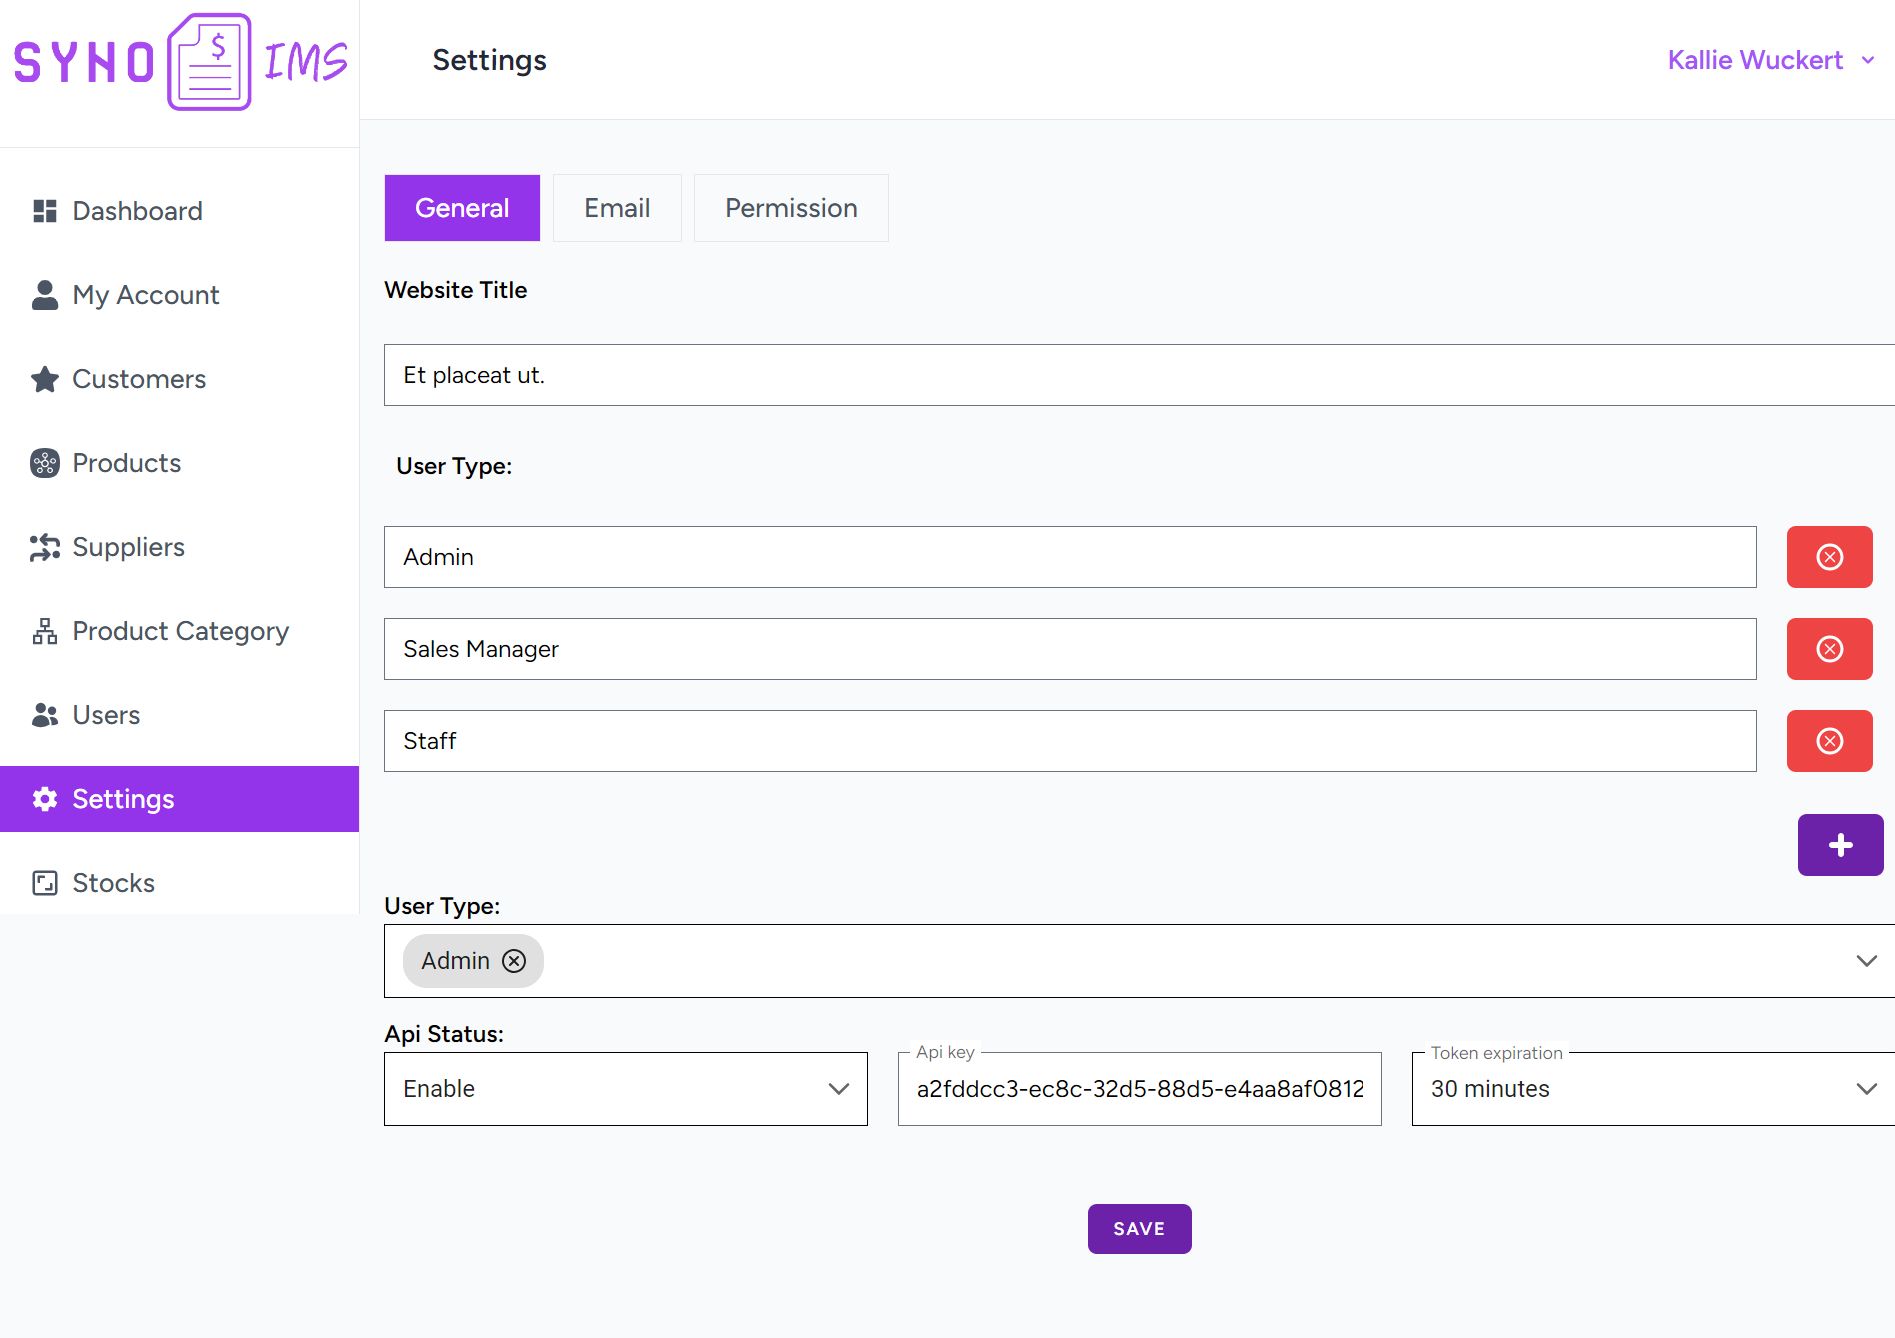Image resolution: width=1895 pixels, height=1338 pixels.
Task: Click the Suppliers sidebar icon
Action: [x=45, y=547]
